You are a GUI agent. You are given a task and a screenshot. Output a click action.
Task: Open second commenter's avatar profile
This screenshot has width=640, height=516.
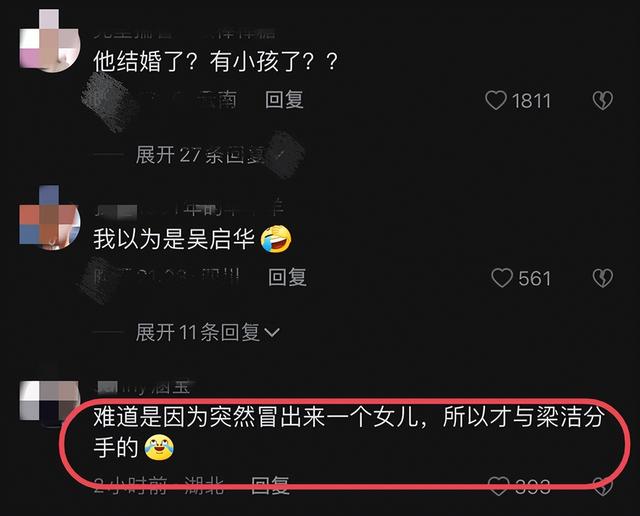tap(50, 217)
